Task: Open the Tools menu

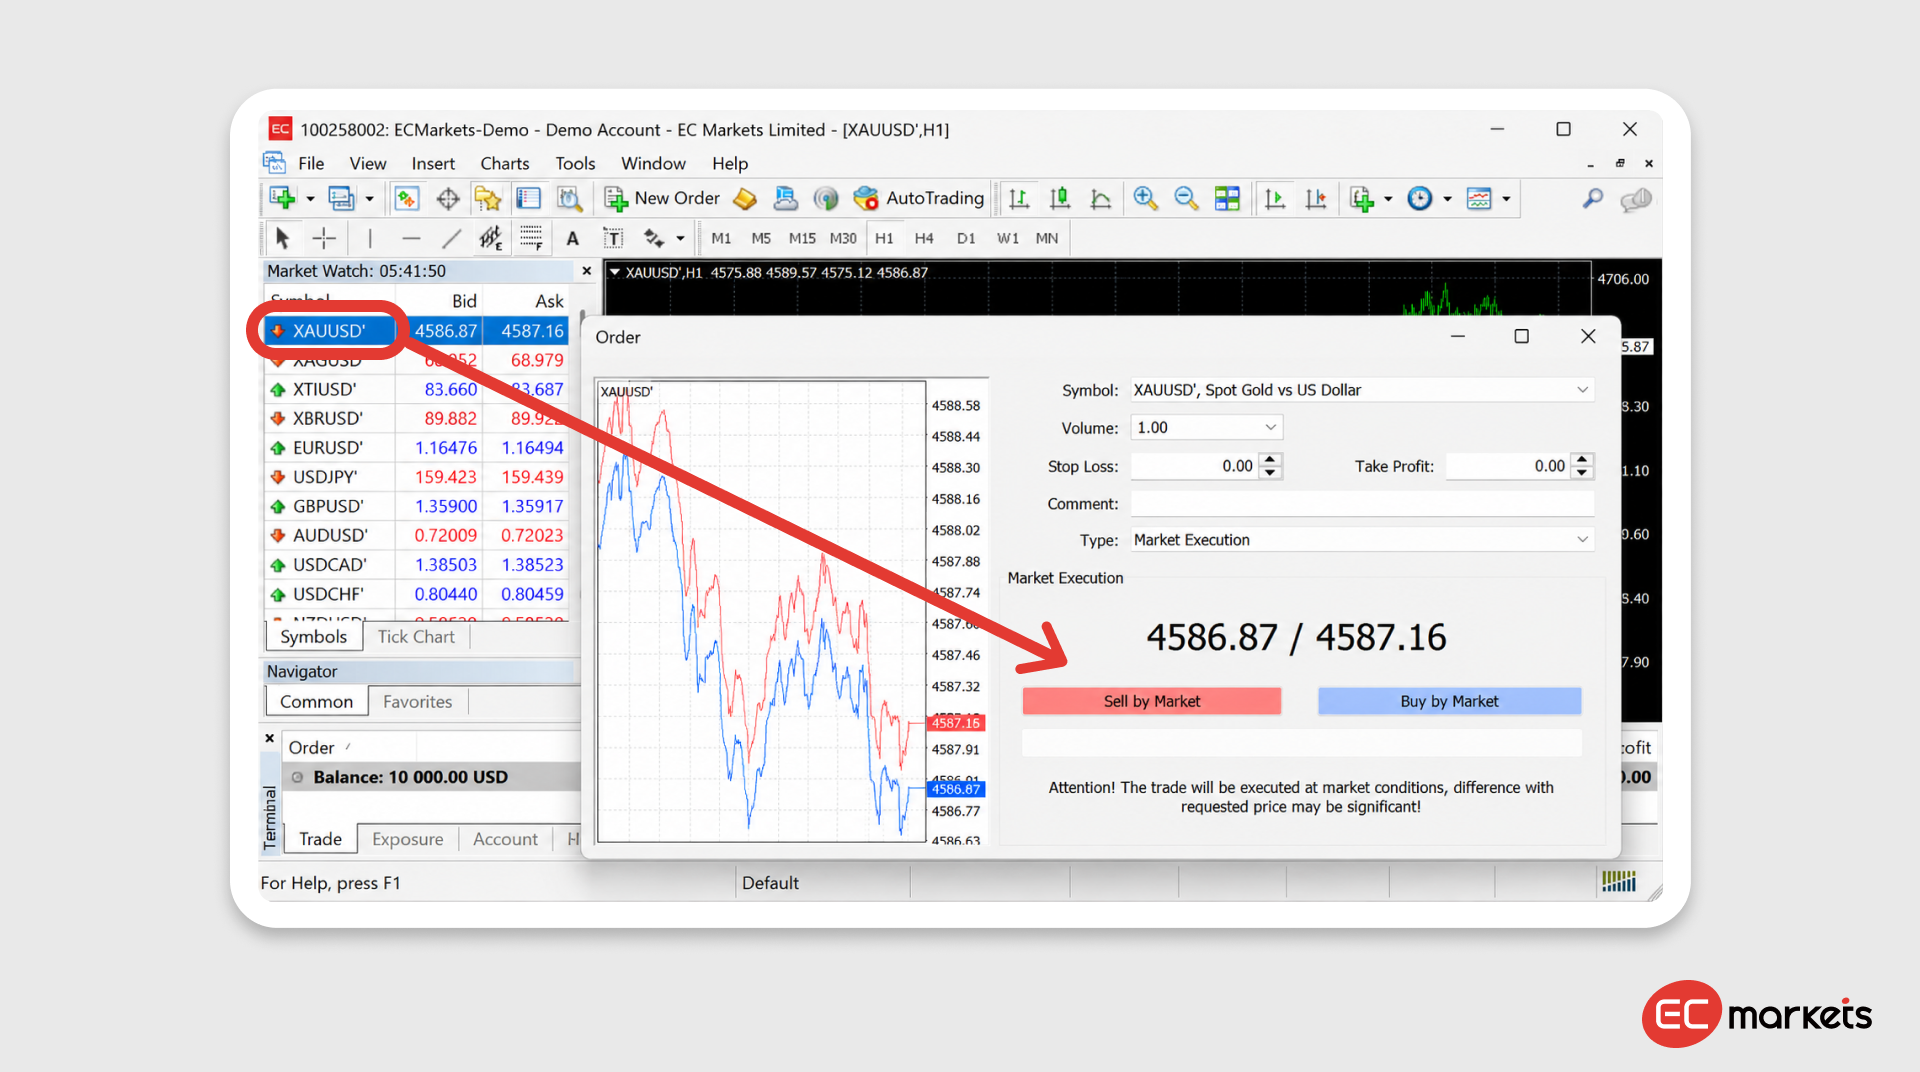Action: click(575, 163)
